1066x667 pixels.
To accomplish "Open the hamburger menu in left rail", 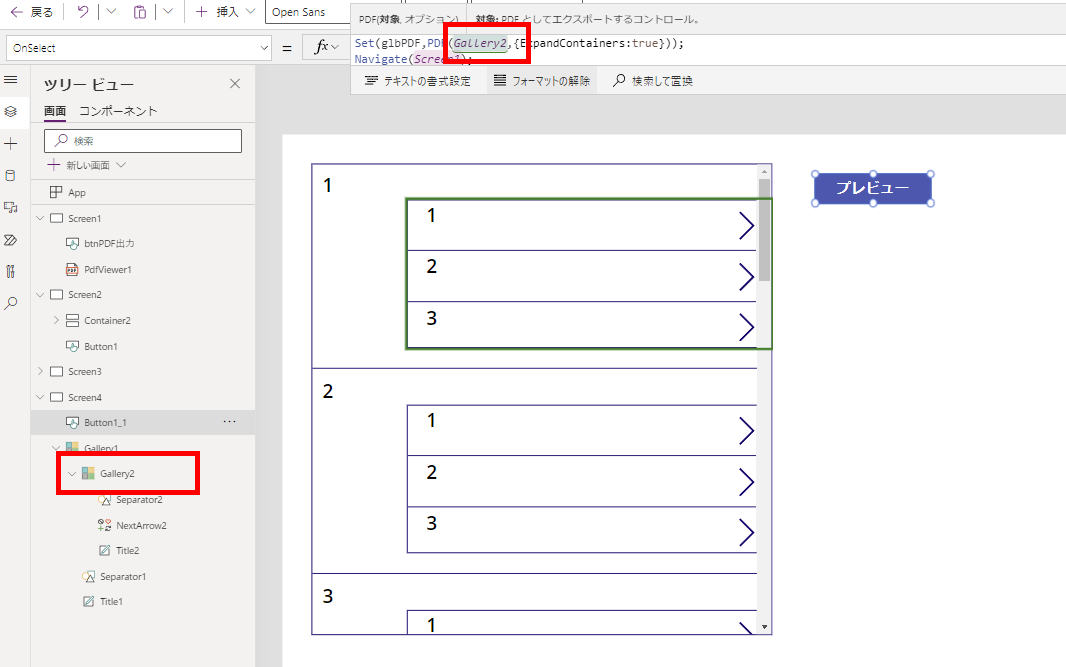I will point(11,80).
